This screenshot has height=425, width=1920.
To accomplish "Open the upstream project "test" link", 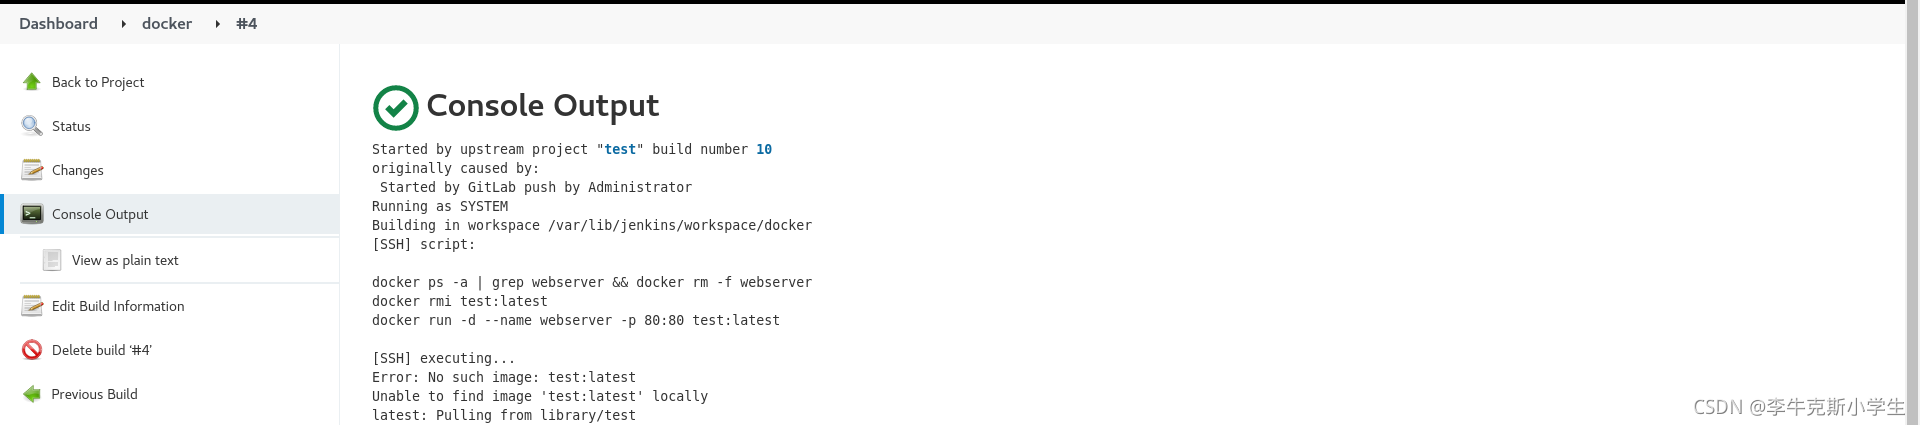I will click(620, 150).
